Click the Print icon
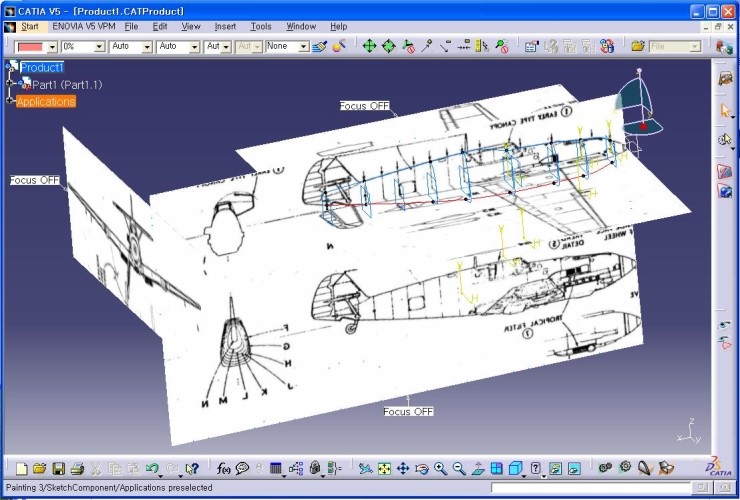Image resolution: width=740 pixels, height=500 pixels. click(x=77, y=468)
